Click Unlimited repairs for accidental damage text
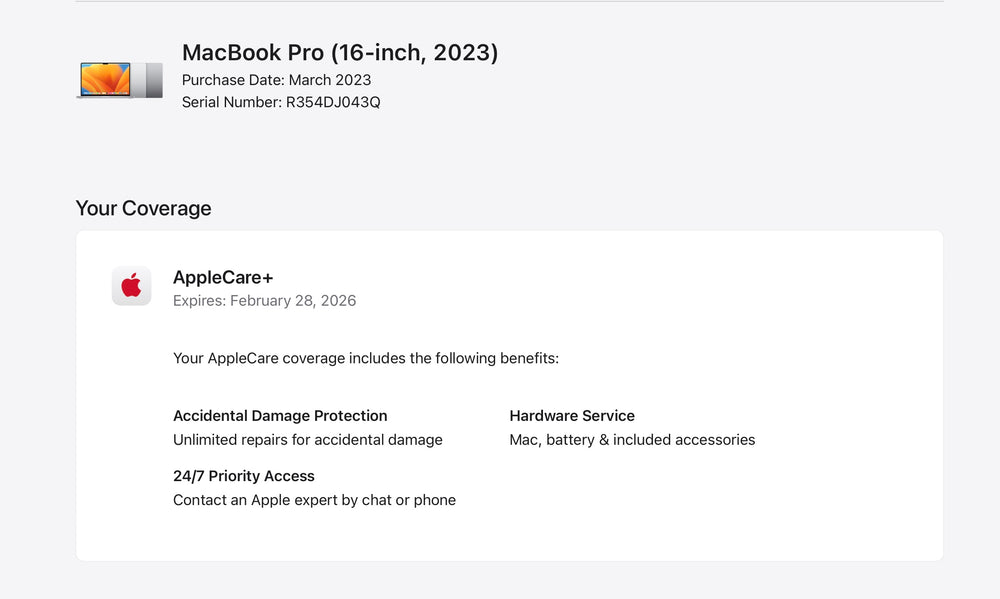This screenshot has width=1000, height=599. [x=307, y=440]
